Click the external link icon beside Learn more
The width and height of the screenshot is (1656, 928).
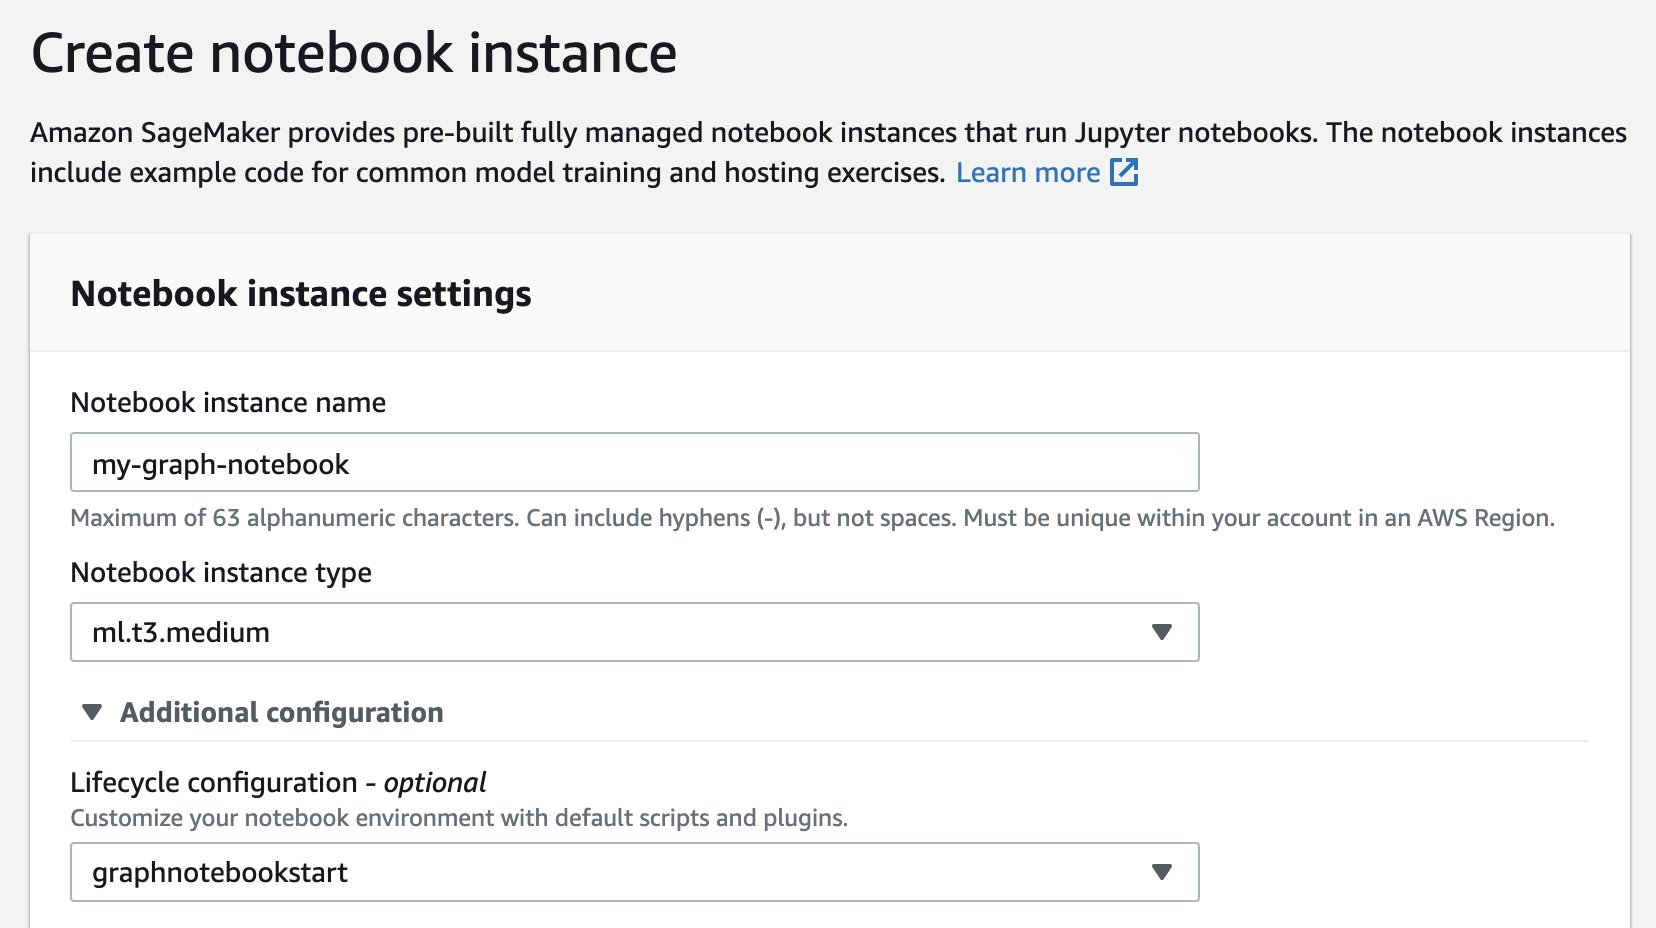tap(1125, 172)
